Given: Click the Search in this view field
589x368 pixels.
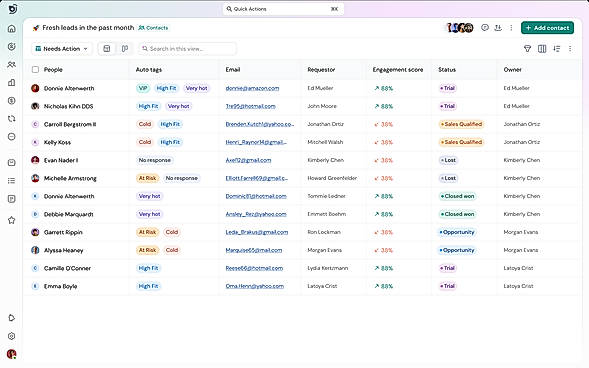Looking at the screenshot, I should click(x=187, y=49).
